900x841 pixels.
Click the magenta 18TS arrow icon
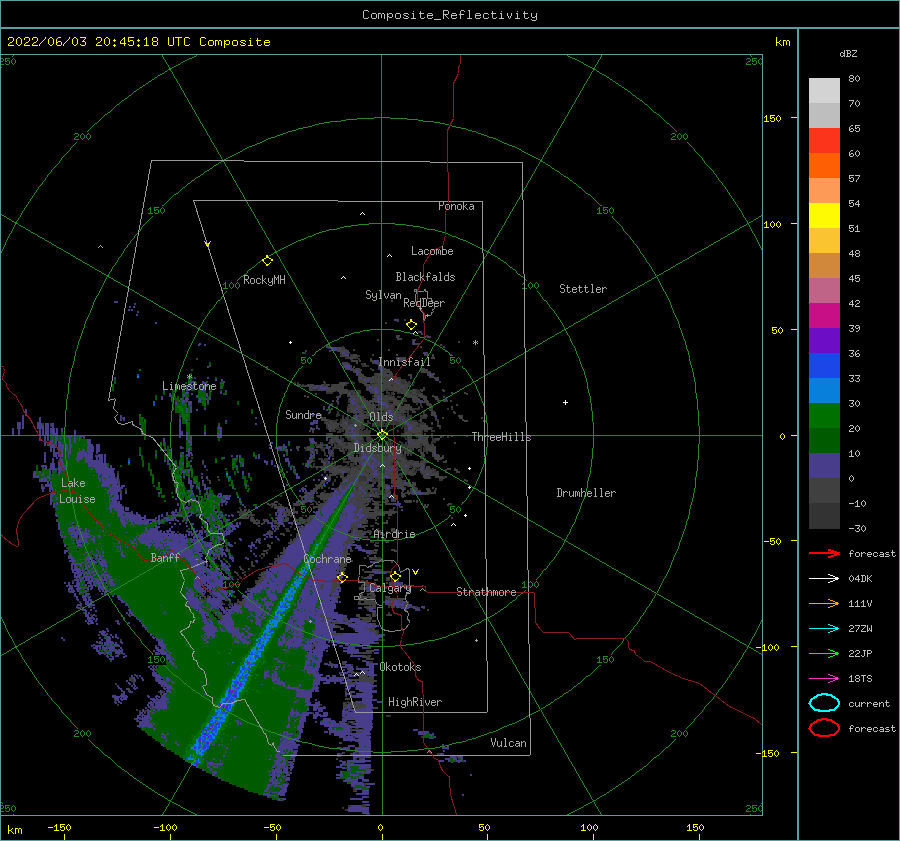click(x=824, y=679)
